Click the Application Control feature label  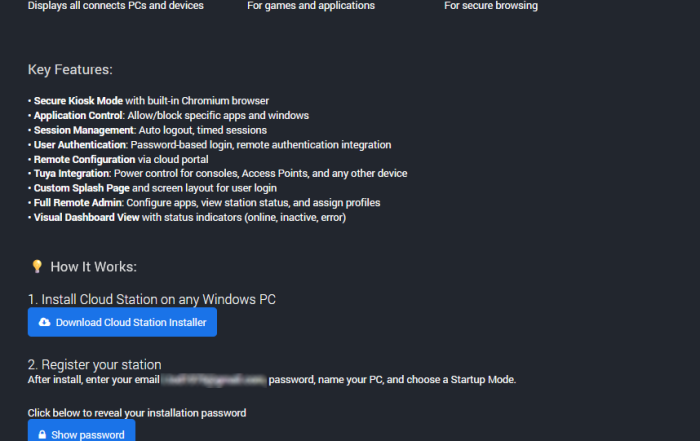[x=78, y=116]
